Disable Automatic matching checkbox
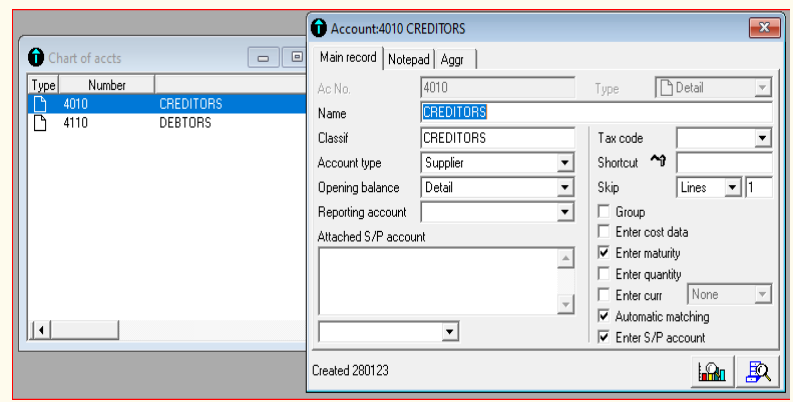 click(x=603, y=316)
